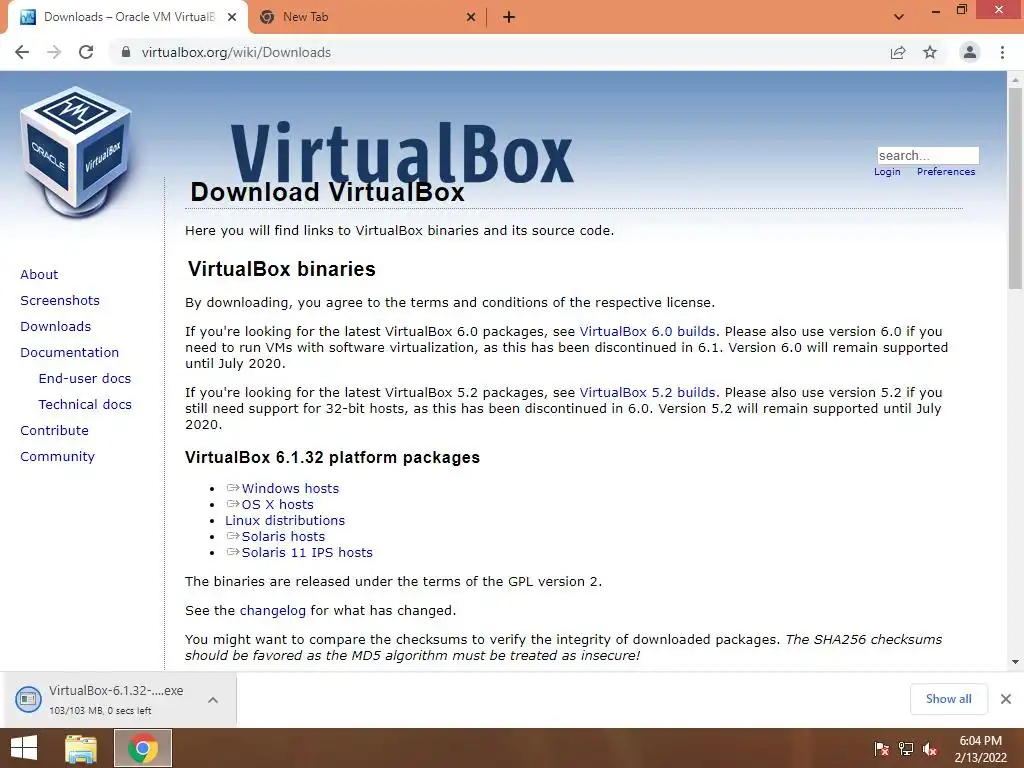Close the downloads bar with the X
Viewport: 1024px width, 768px height.
1006,699
